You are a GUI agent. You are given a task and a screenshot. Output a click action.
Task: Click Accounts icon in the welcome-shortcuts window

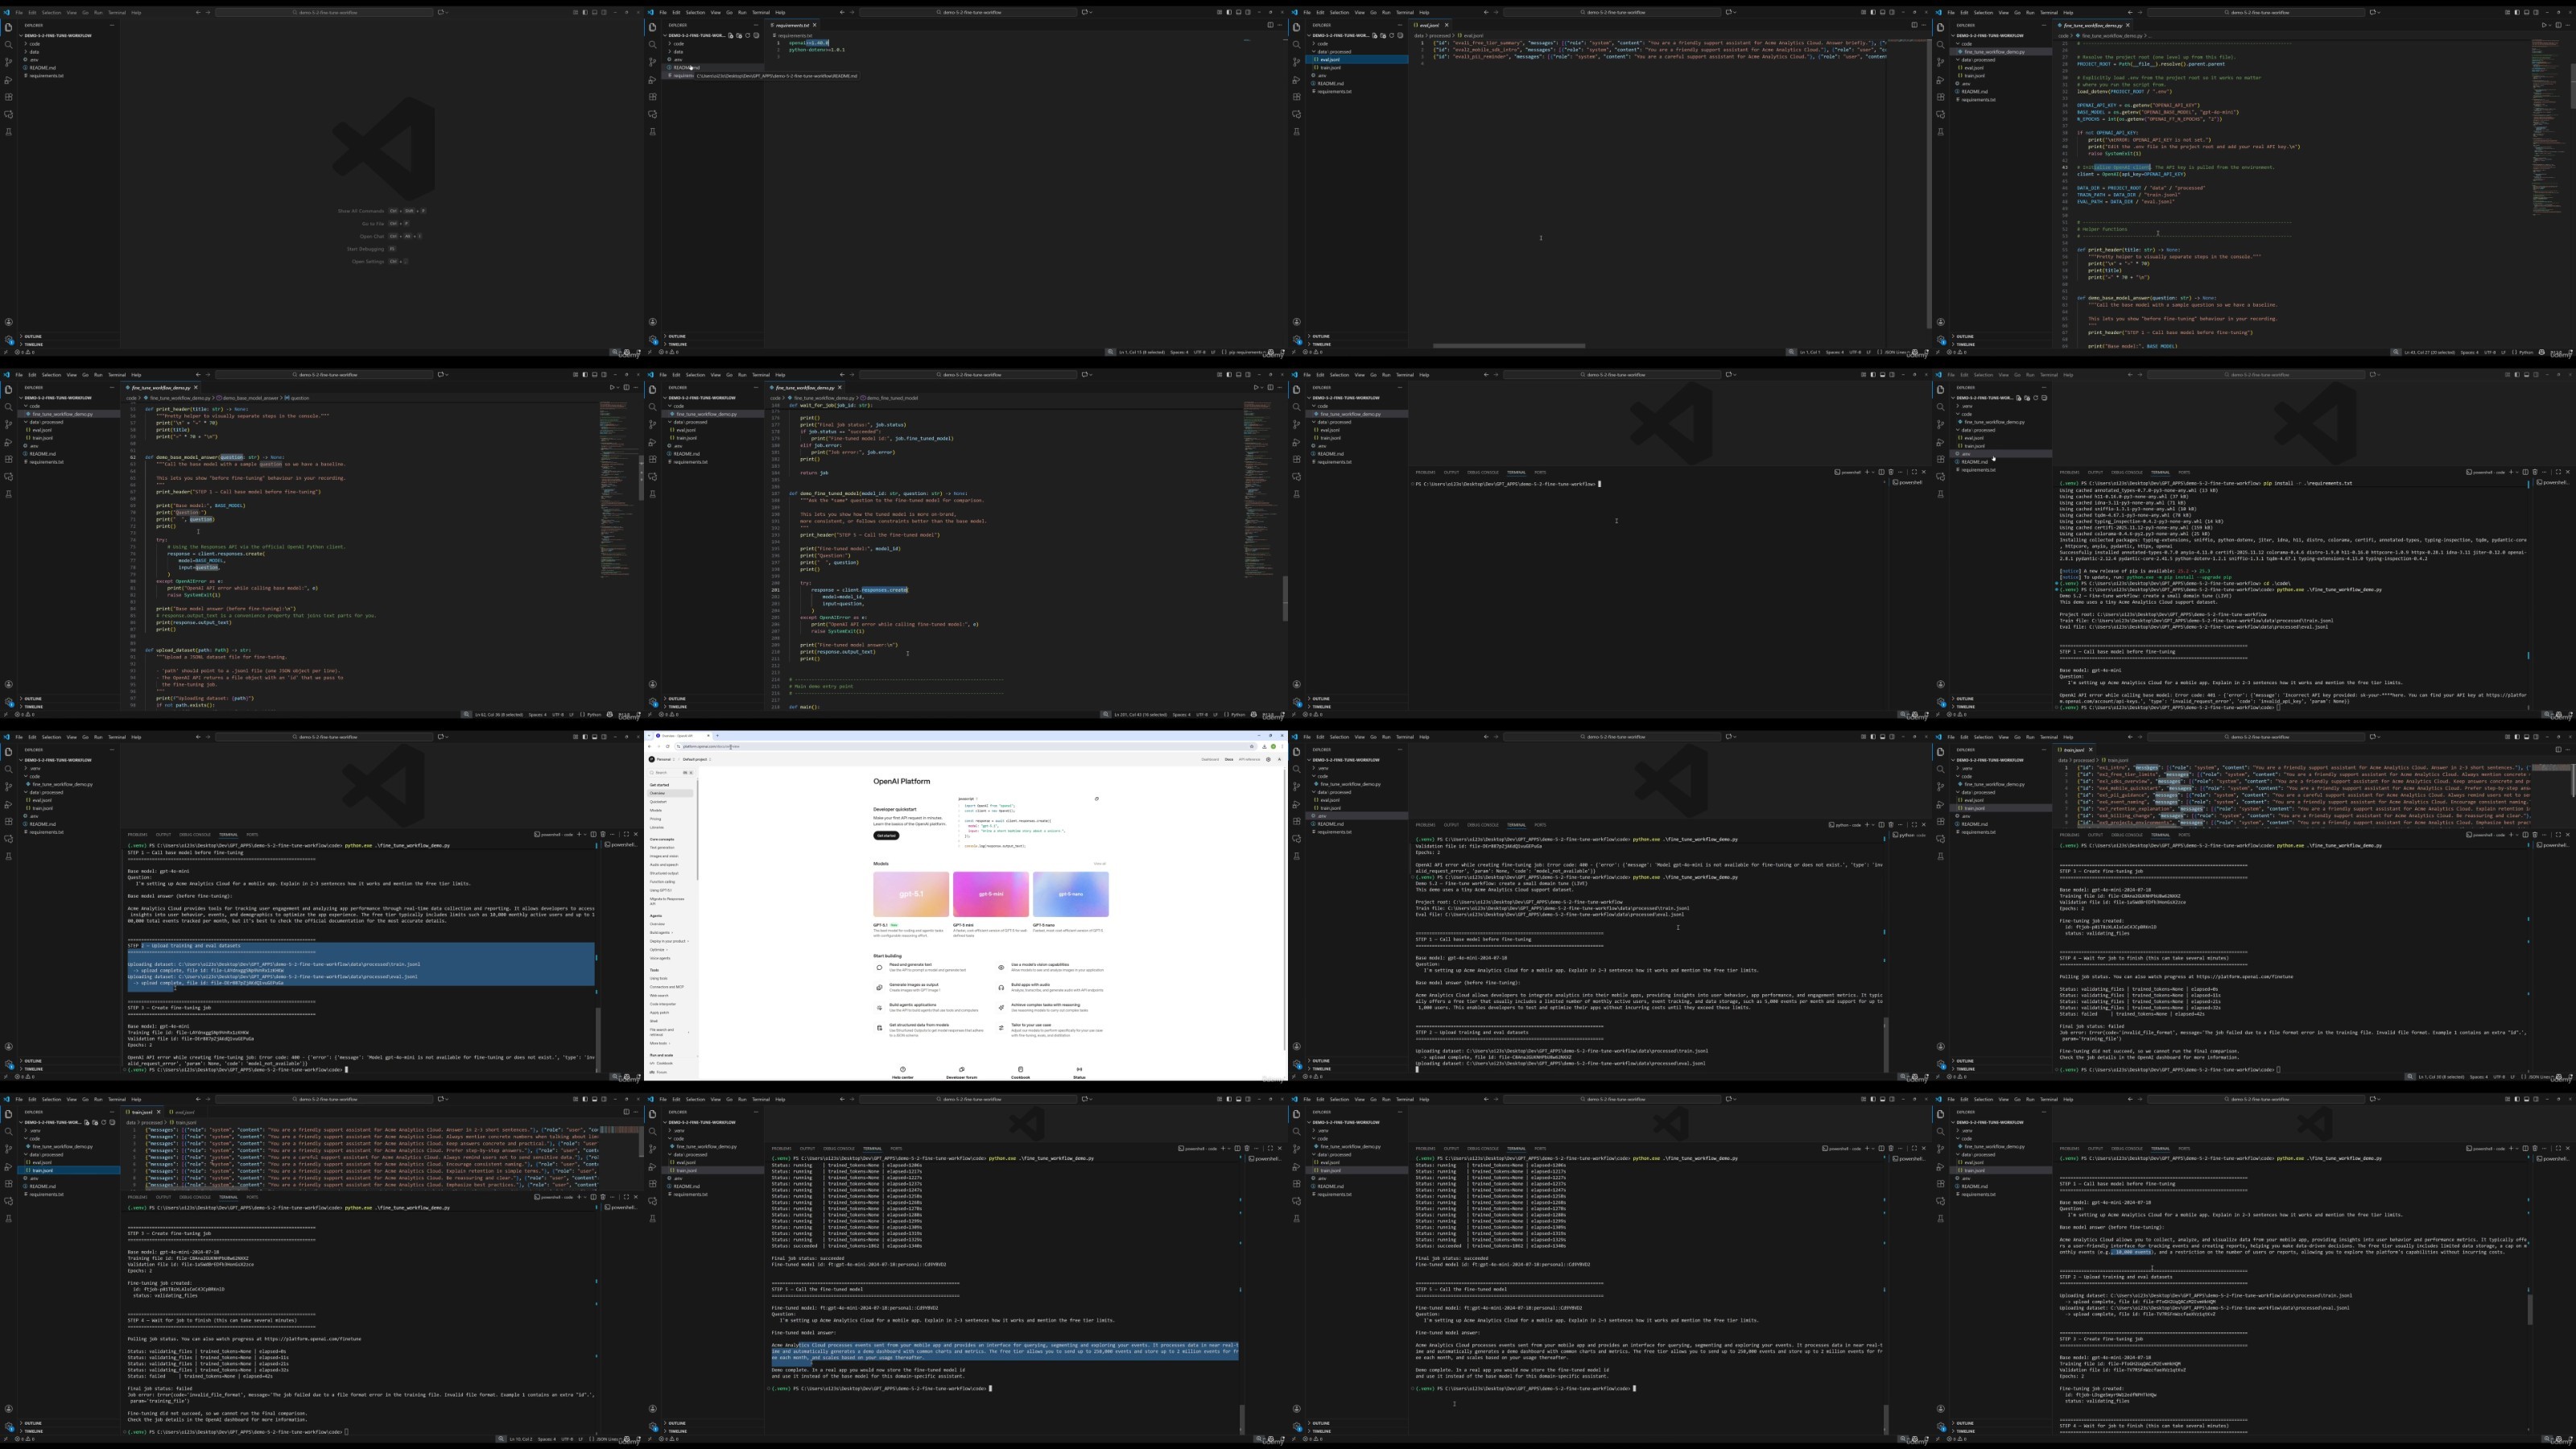tap(9, 322)
